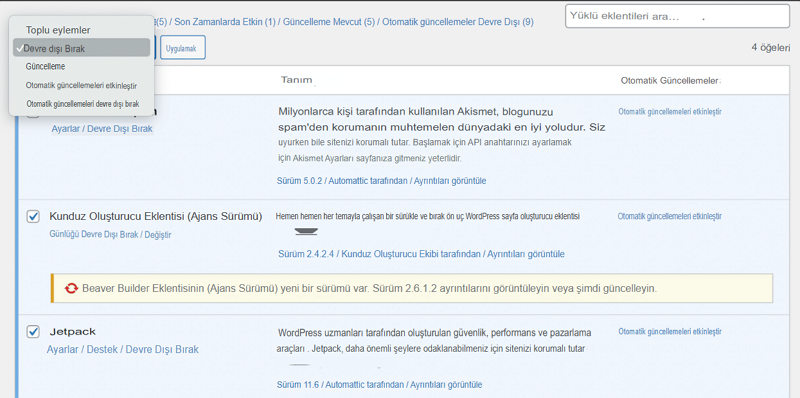
Task: Filter by 'Otomatik güncellemeler Devre Dışı (9)'
Action: (458, 22)
